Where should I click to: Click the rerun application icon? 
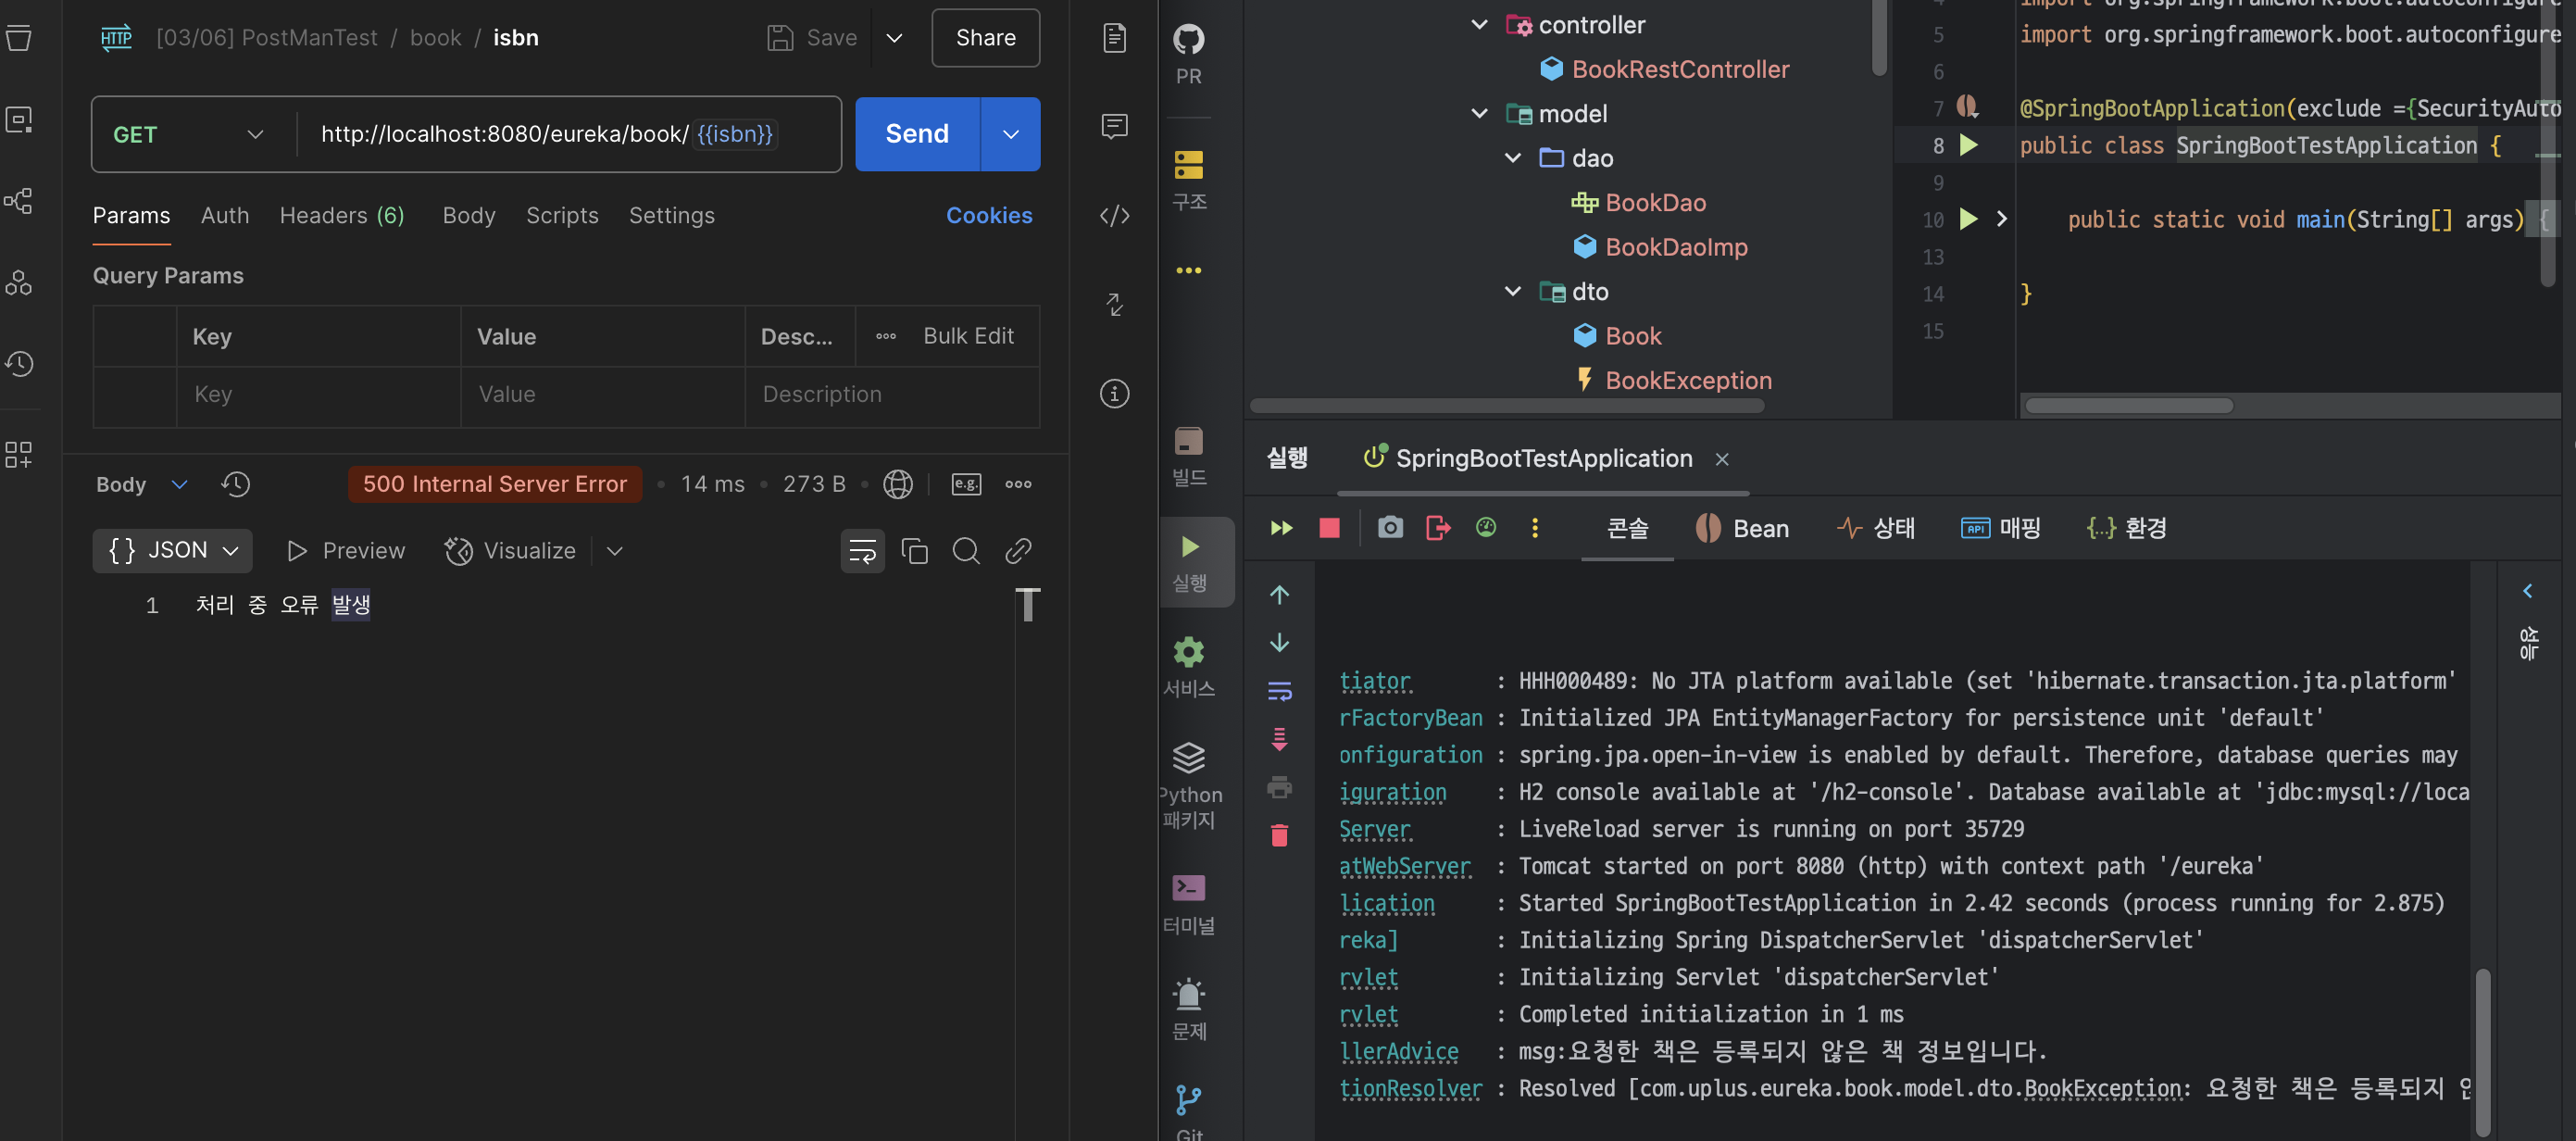(x=1281, y=528)
